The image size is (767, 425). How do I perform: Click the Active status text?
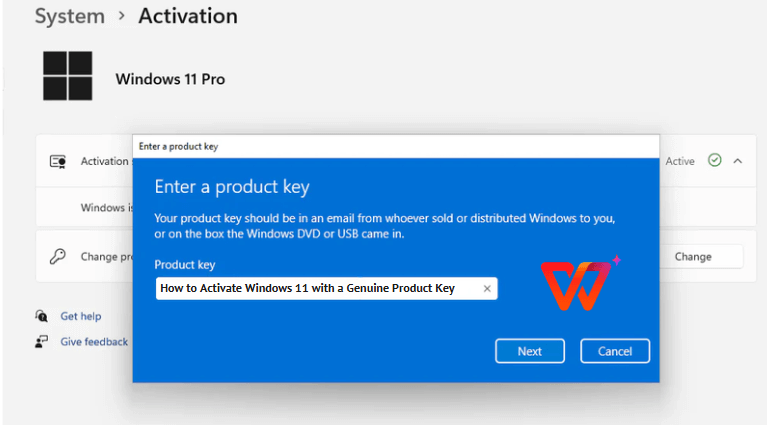tap(680, 161)
